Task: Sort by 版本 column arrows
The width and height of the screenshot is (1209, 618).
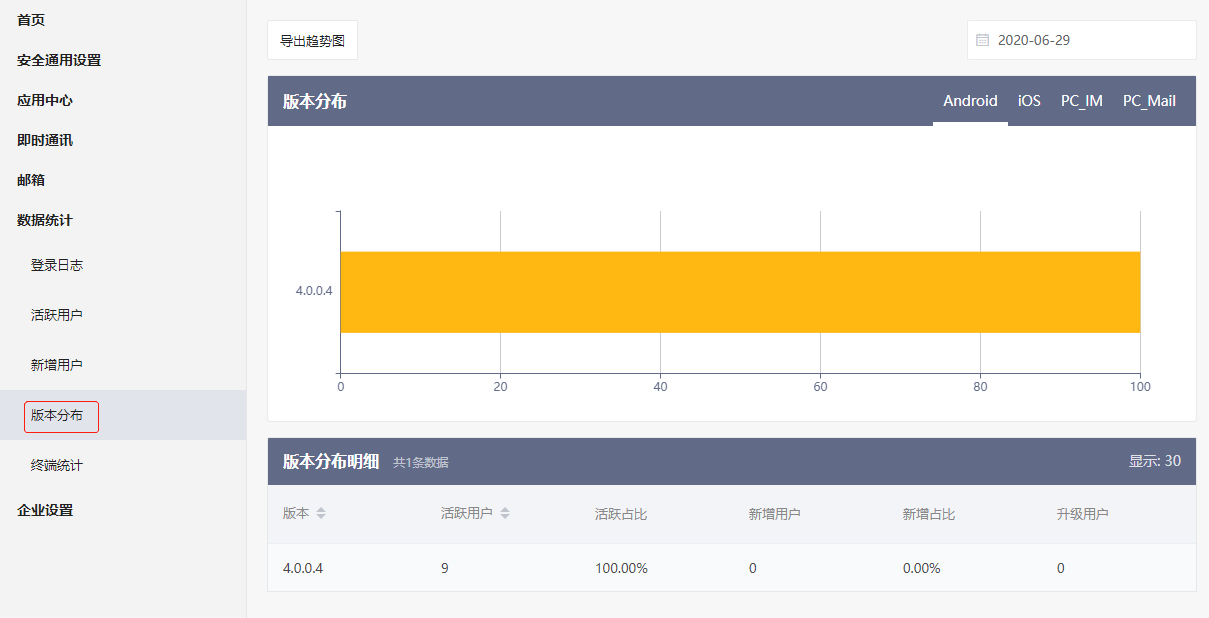Action: [321, 514]
